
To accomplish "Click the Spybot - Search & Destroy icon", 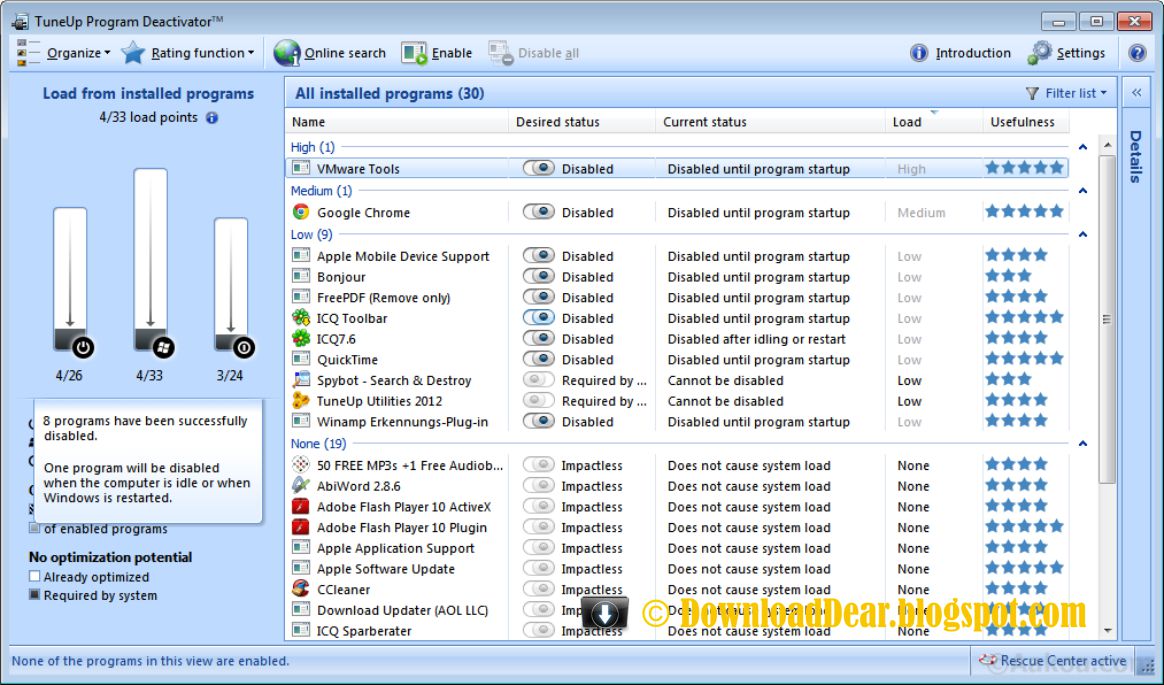I will click(x=301, y=380).
